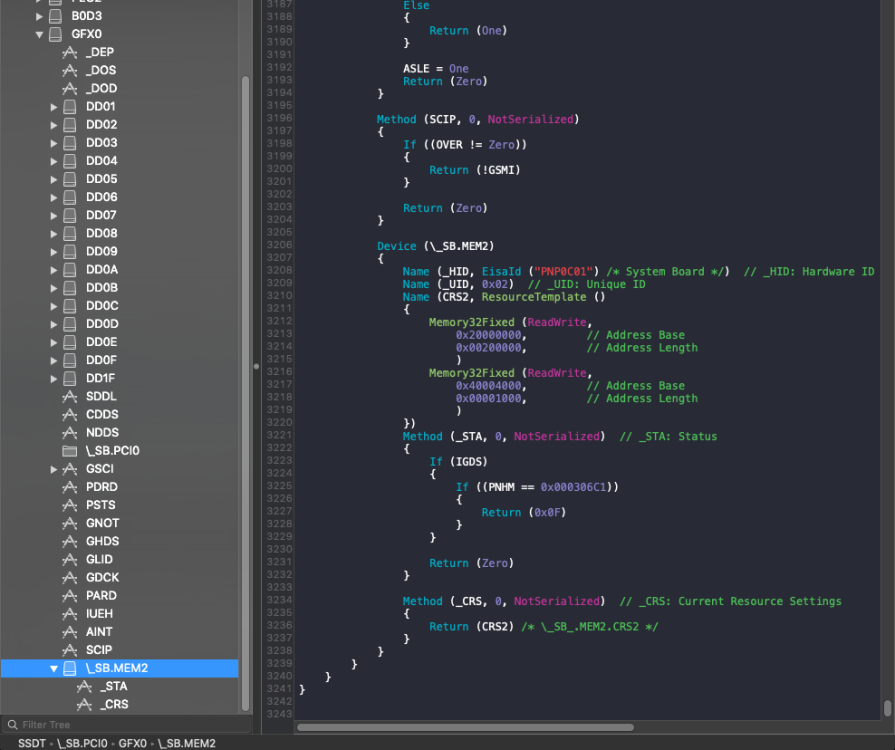Click the PDRD method icon
Screen dimensions: 895x750
(70, 487)
